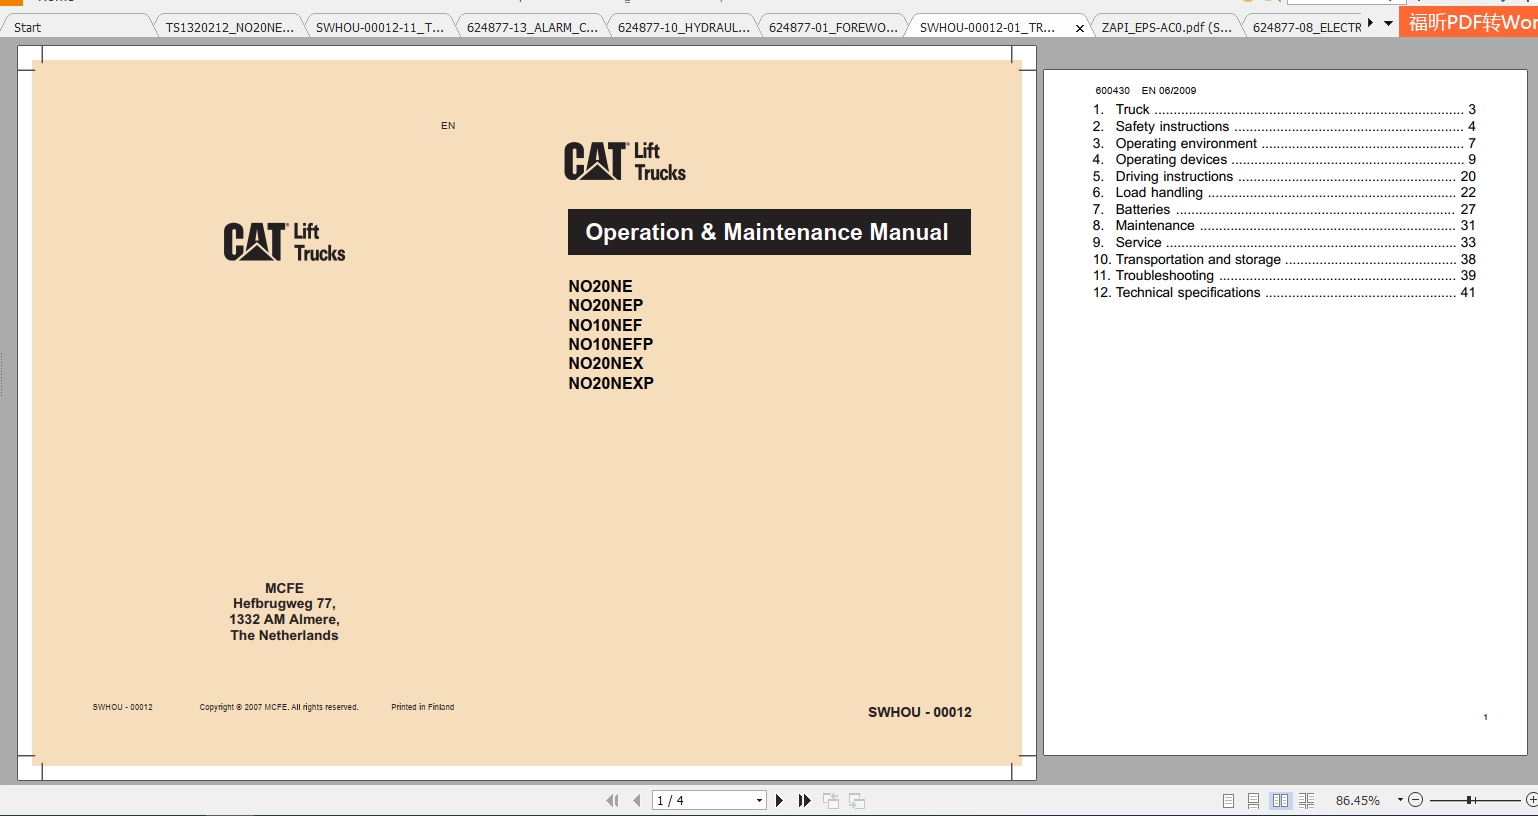
Task: Switch to Single Page view mode
Action: point(1228,800)
